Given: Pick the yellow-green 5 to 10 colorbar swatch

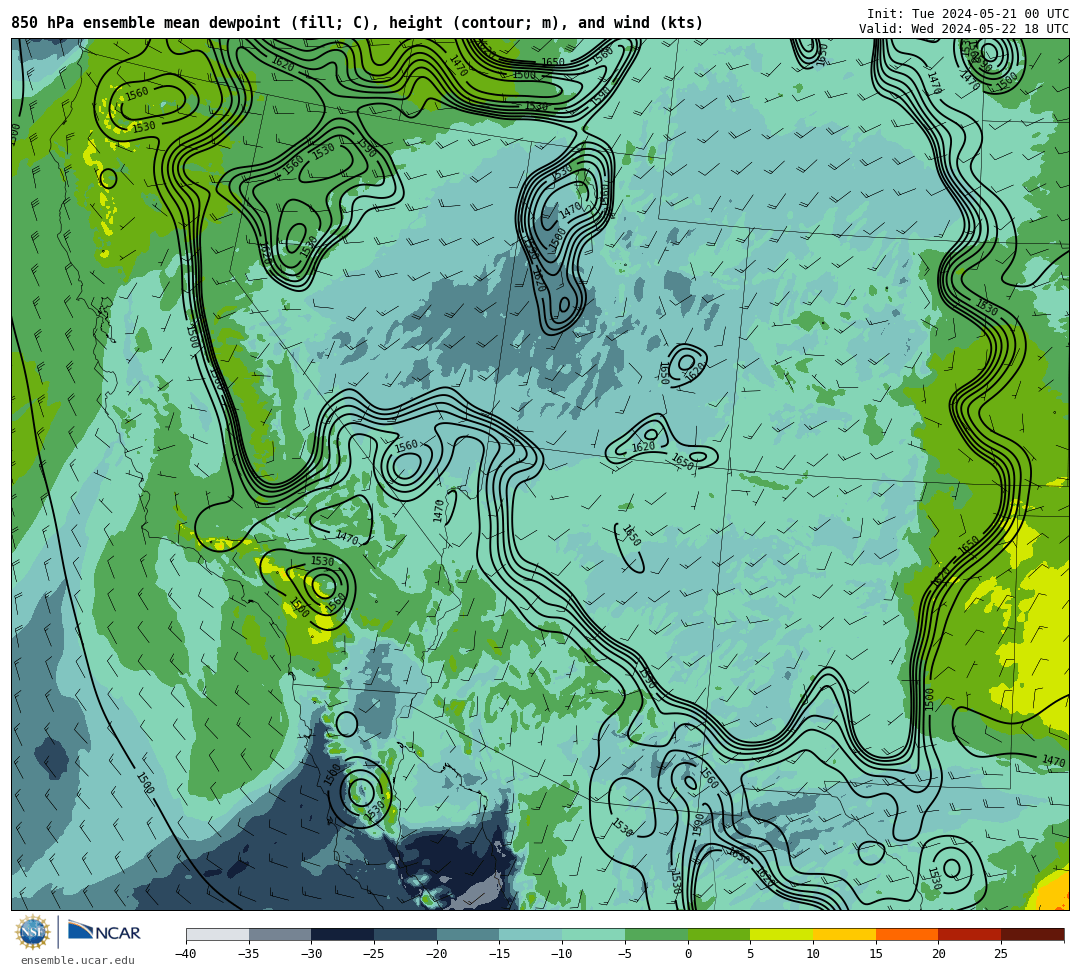Looking at the screenshot, I should click(782, 934).
